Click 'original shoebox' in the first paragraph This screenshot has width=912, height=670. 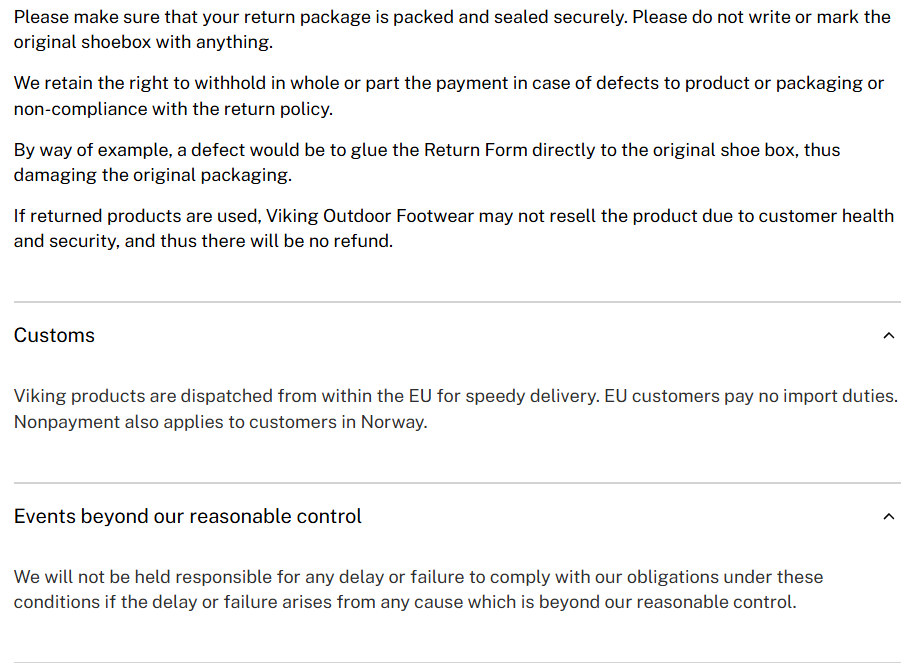tap(78, 43)
